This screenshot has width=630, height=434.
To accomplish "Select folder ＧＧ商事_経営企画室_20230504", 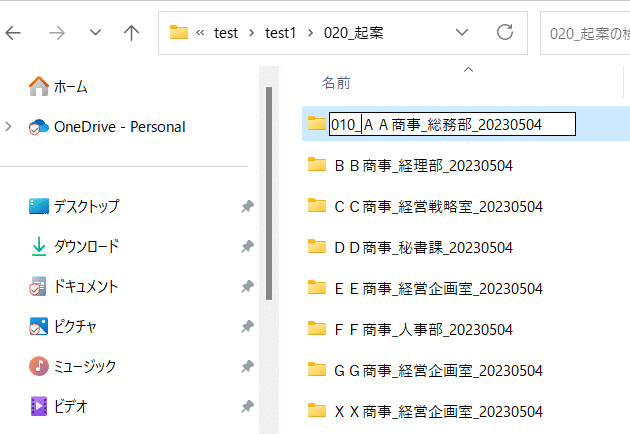I will point(438,371).
